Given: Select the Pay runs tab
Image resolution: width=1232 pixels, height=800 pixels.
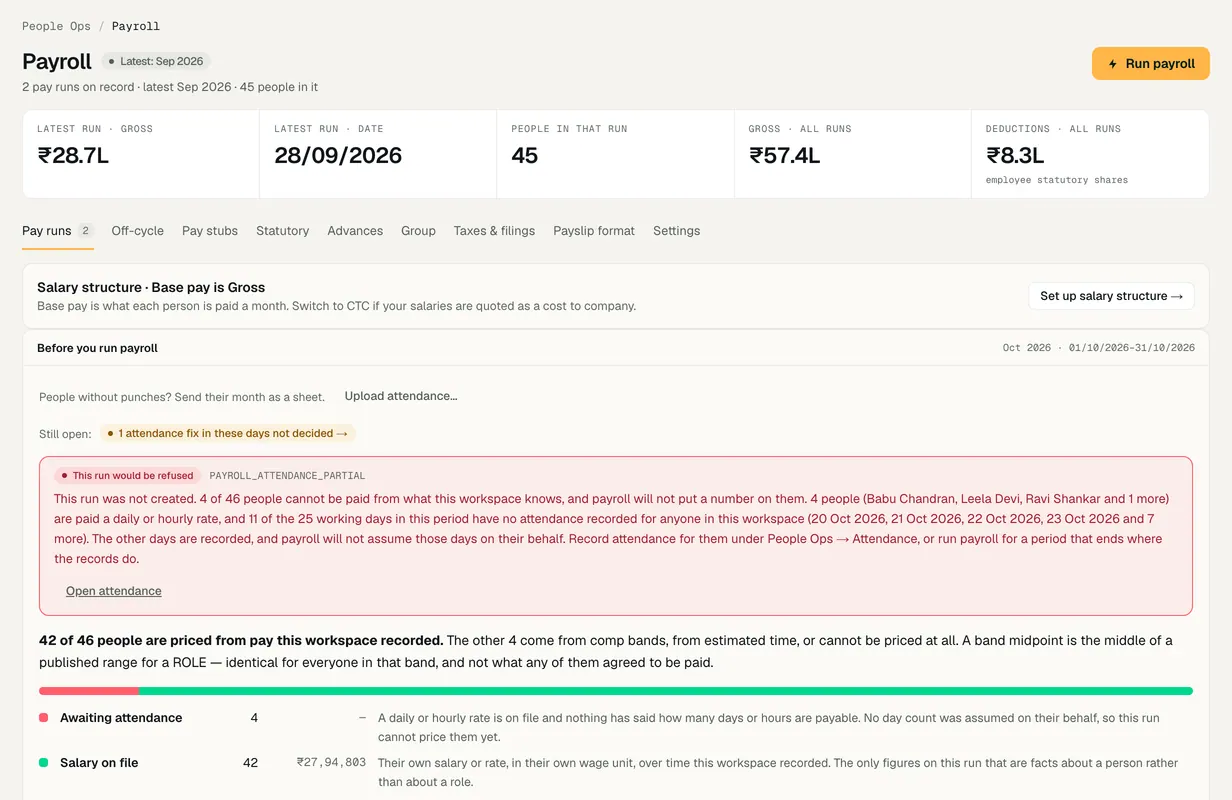Looking at the screenshot, I should pyautogui.click(x=58, y=231).
